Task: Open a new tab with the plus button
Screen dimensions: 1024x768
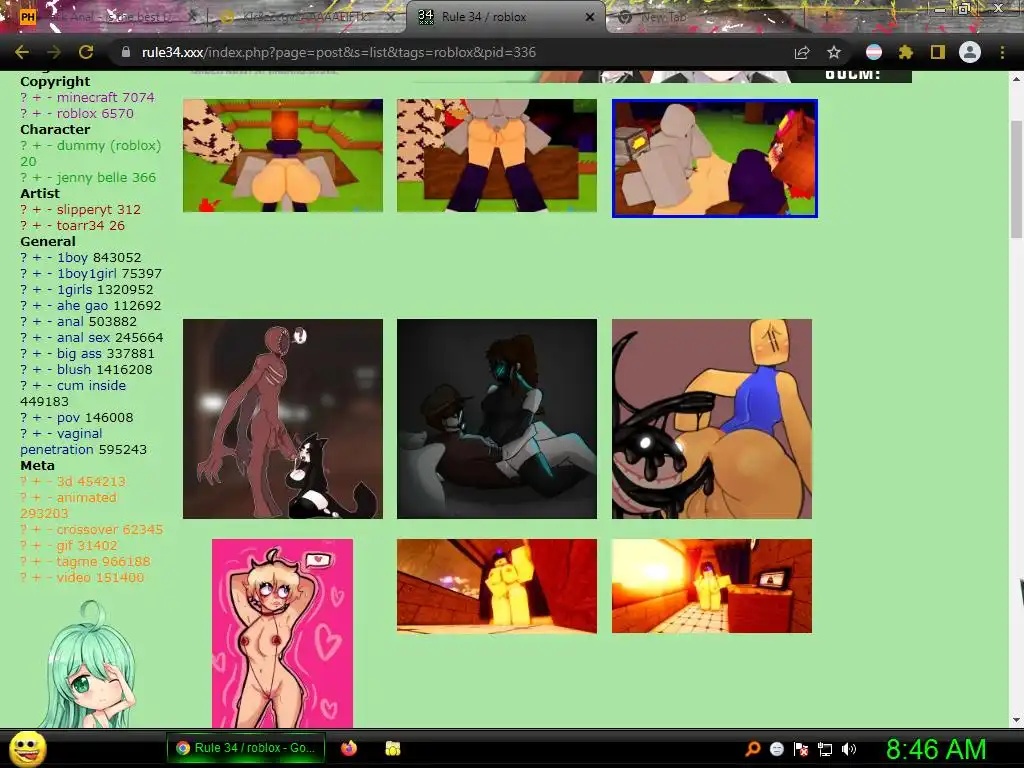Action: tap(825, 17)
